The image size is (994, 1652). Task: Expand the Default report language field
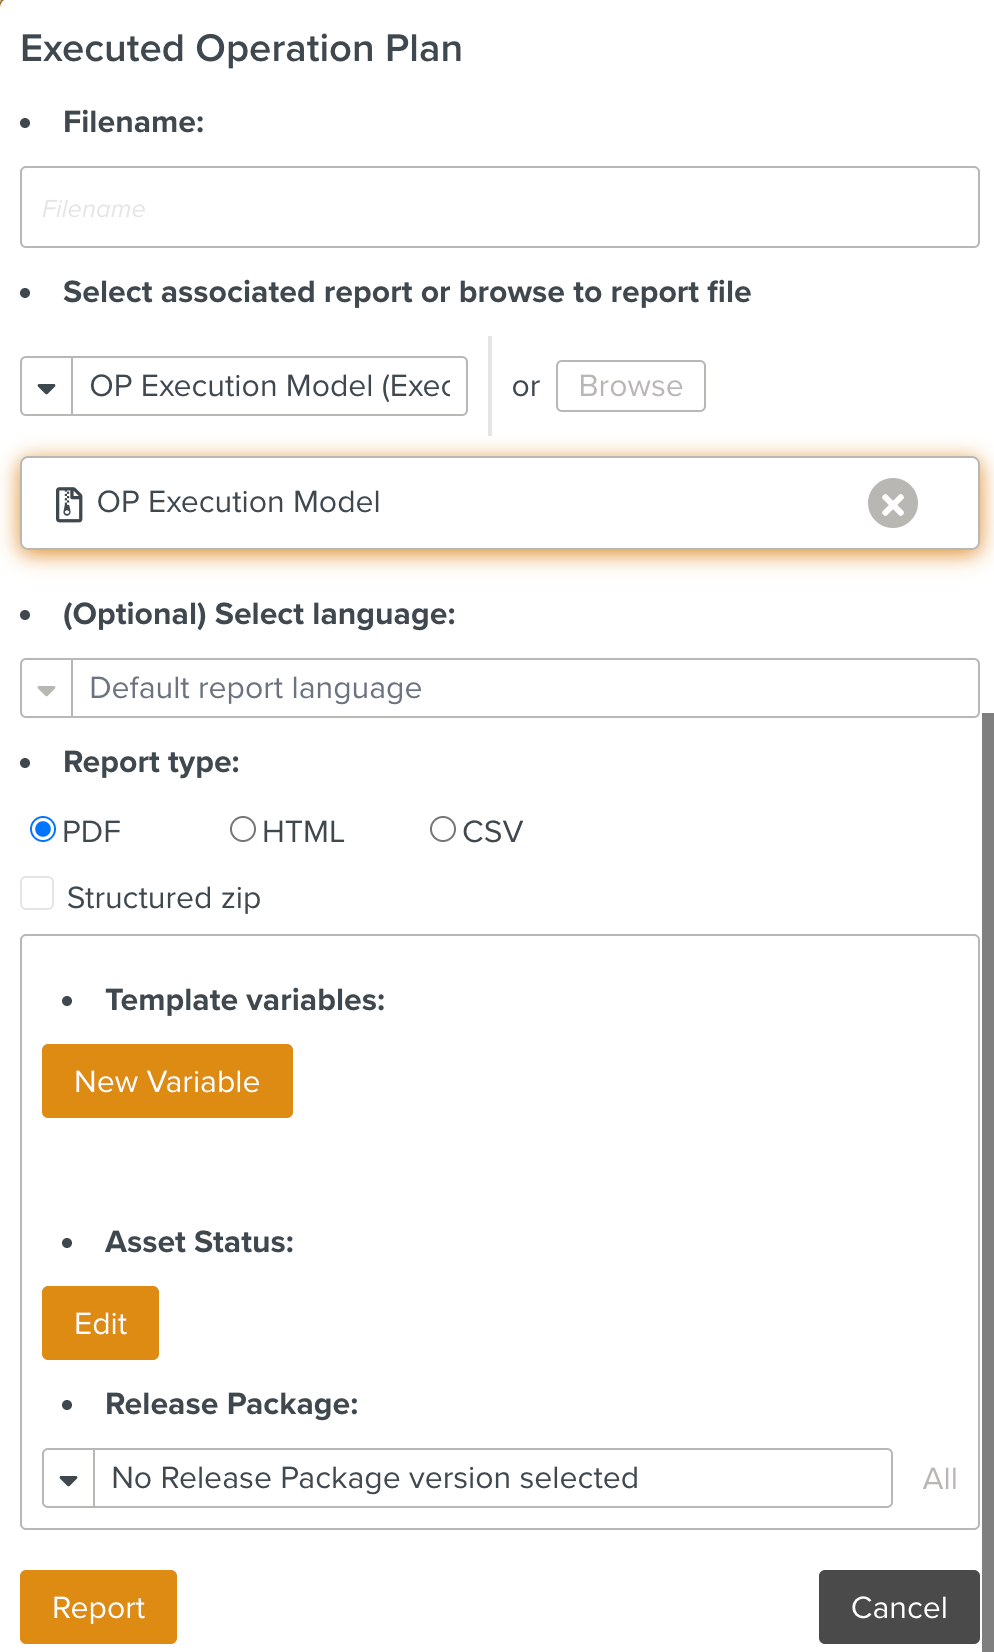pyautogui.click(x=525, y=689)
